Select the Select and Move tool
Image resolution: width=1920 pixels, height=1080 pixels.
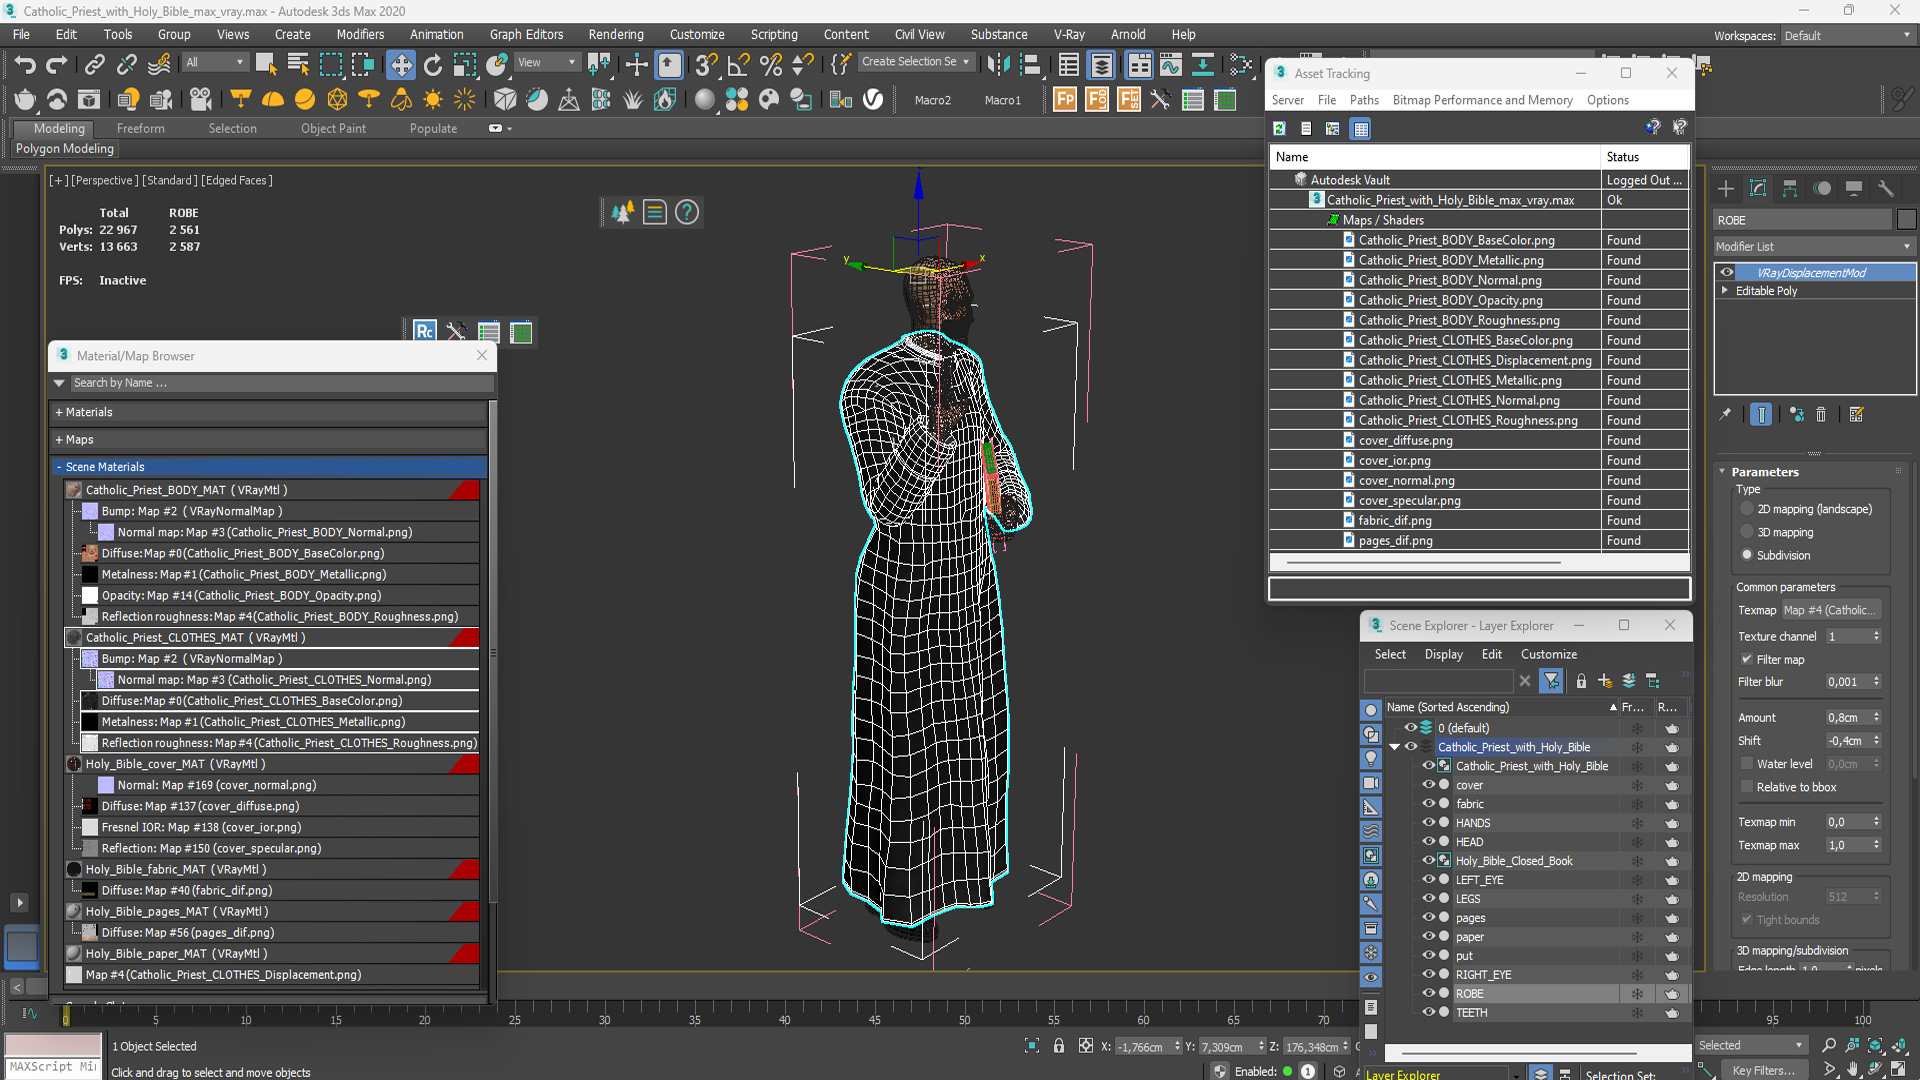pos(400,65)
